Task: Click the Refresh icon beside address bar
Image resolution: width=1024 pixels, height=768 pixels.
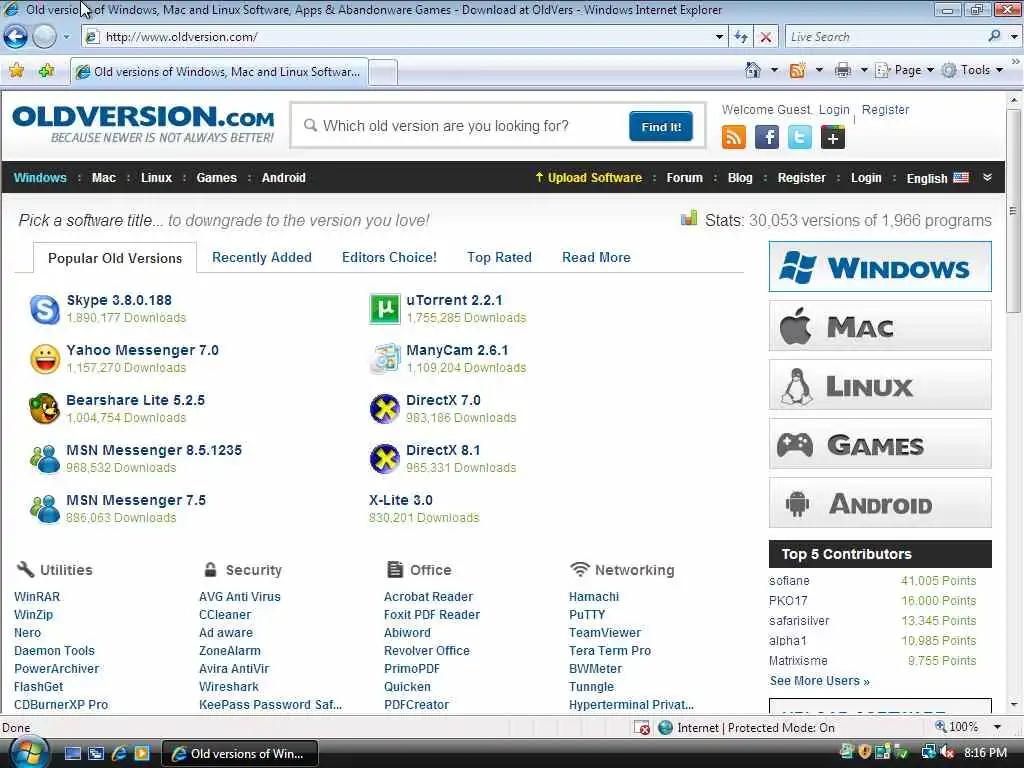Action: coord(741,37)
